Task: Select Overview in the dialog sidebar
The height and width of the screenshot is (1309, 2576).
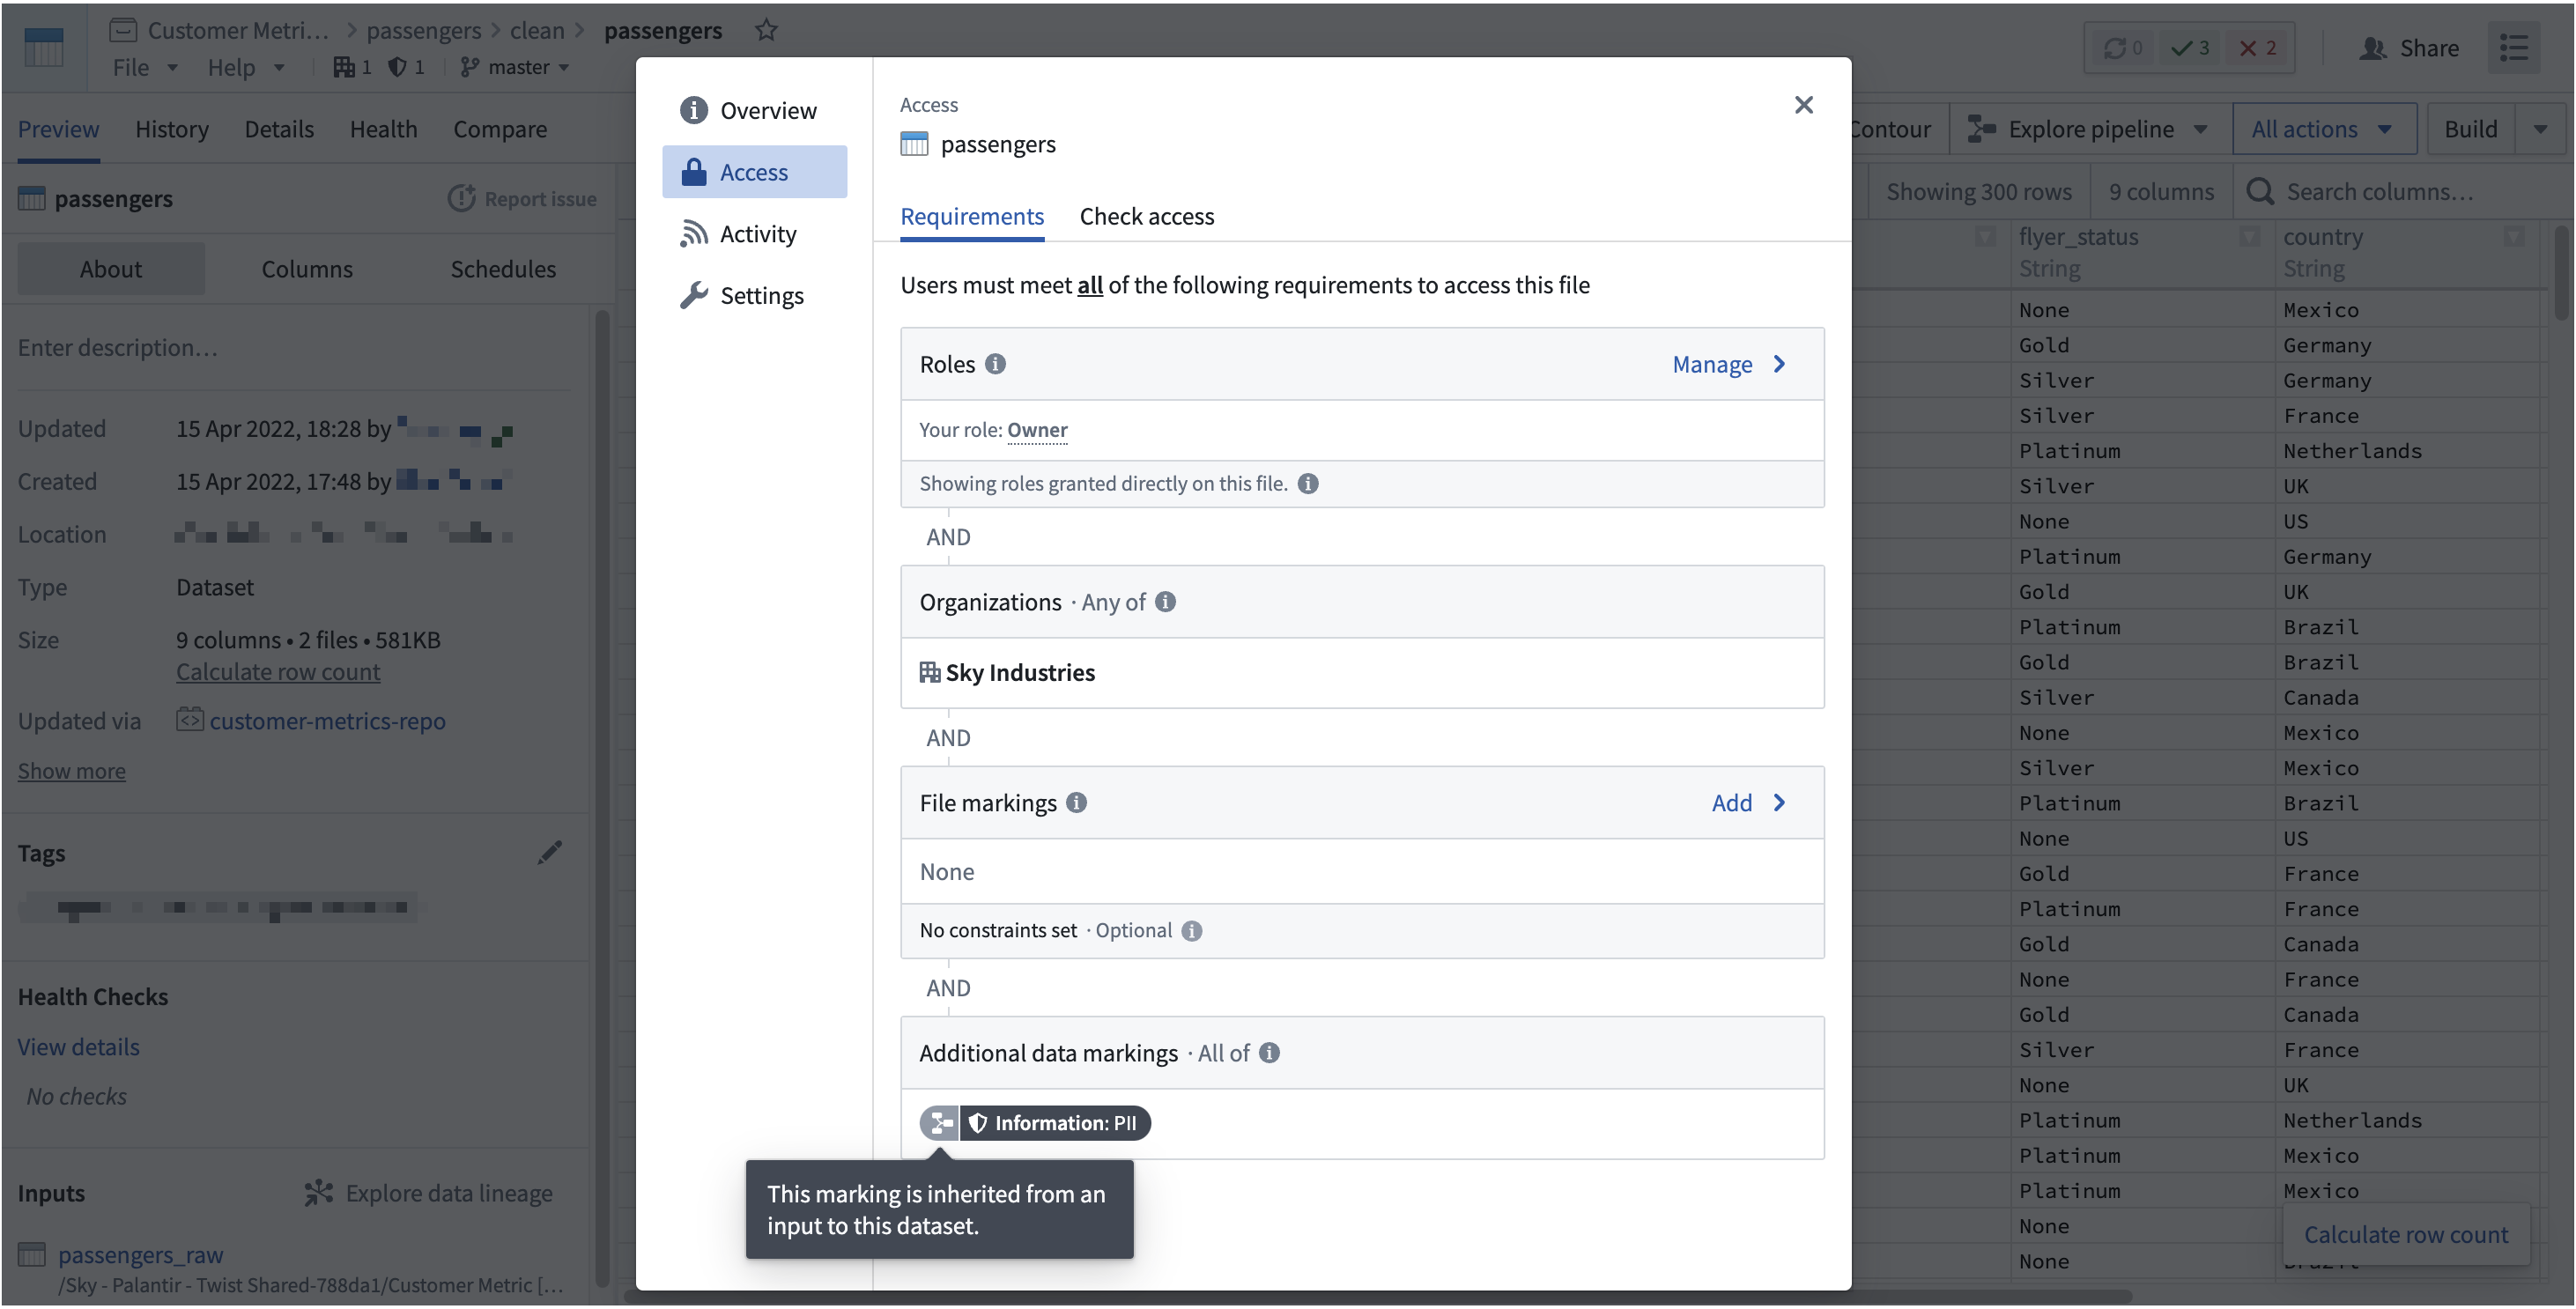Action: pyautogui.click(x=754, y=110)
